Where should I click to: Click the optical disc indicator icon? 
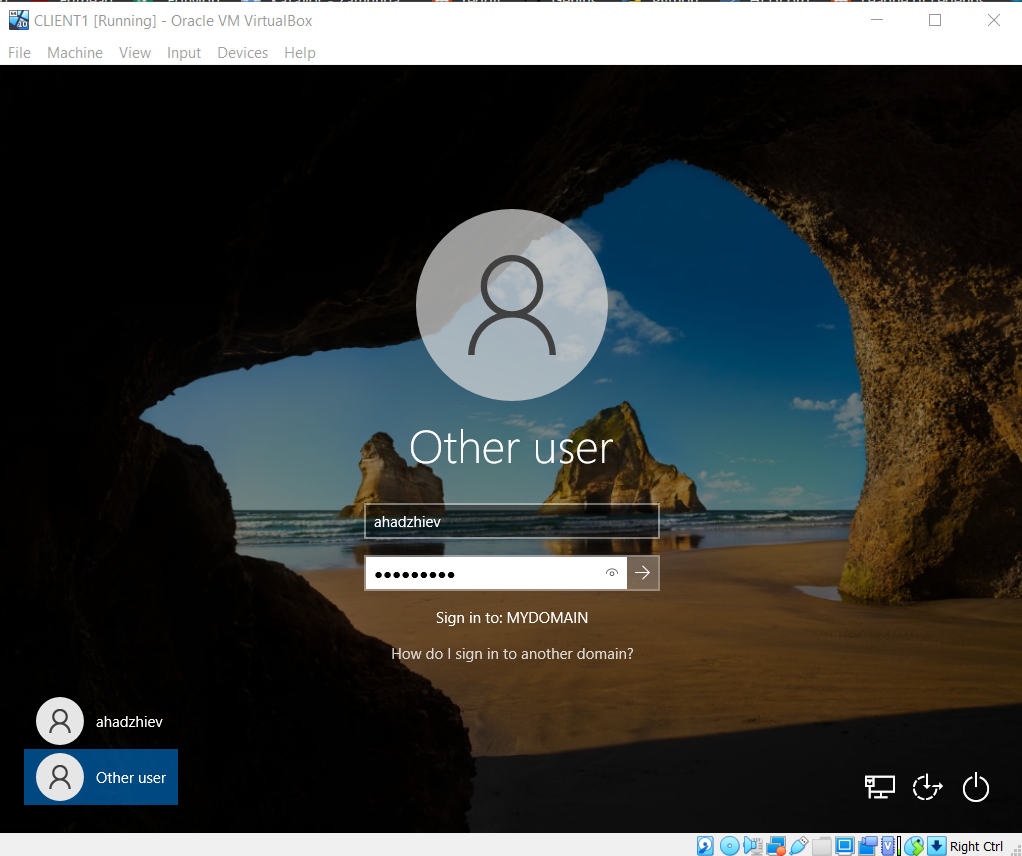[x=729, y=846]
